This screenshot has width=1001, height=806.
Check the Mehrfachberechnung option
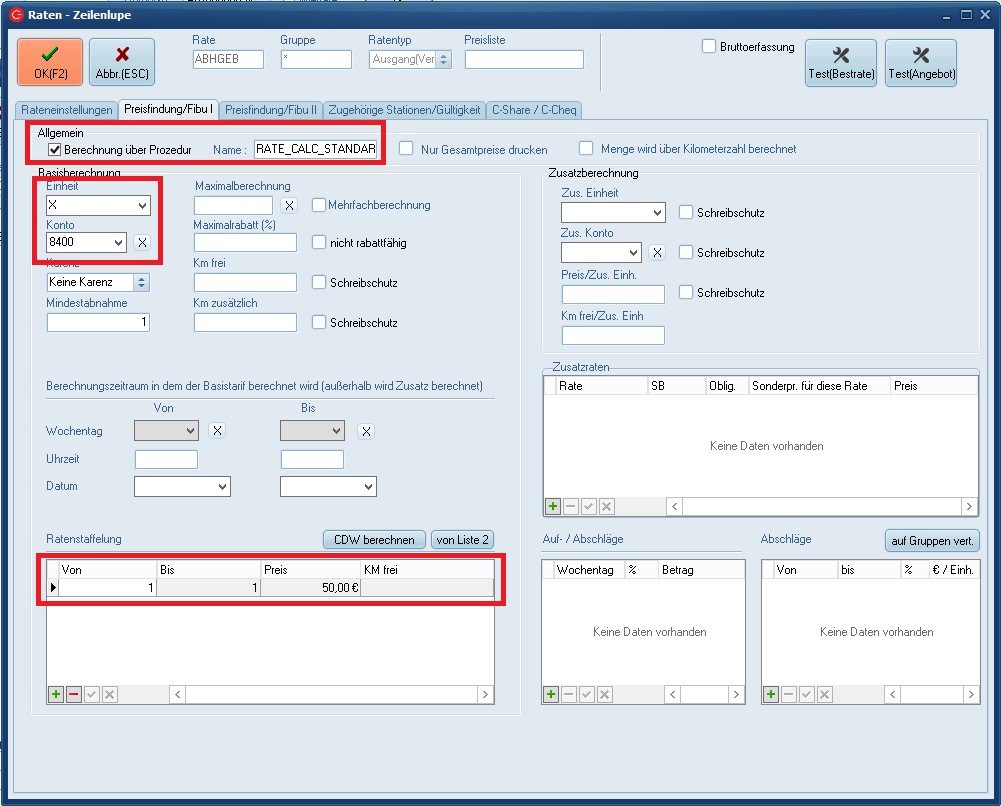click(319, 205)
